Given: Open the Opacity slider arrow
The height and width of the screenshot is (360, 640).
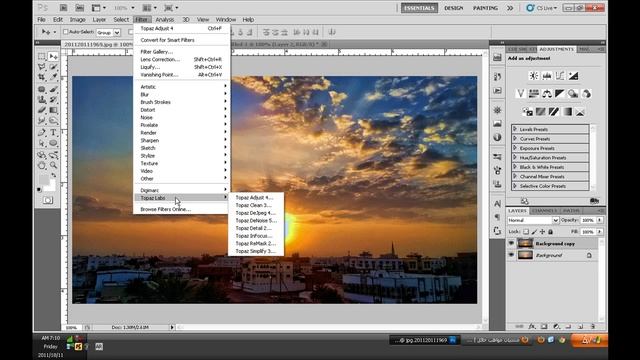Looking at the screenshot, I should point(600,220).
